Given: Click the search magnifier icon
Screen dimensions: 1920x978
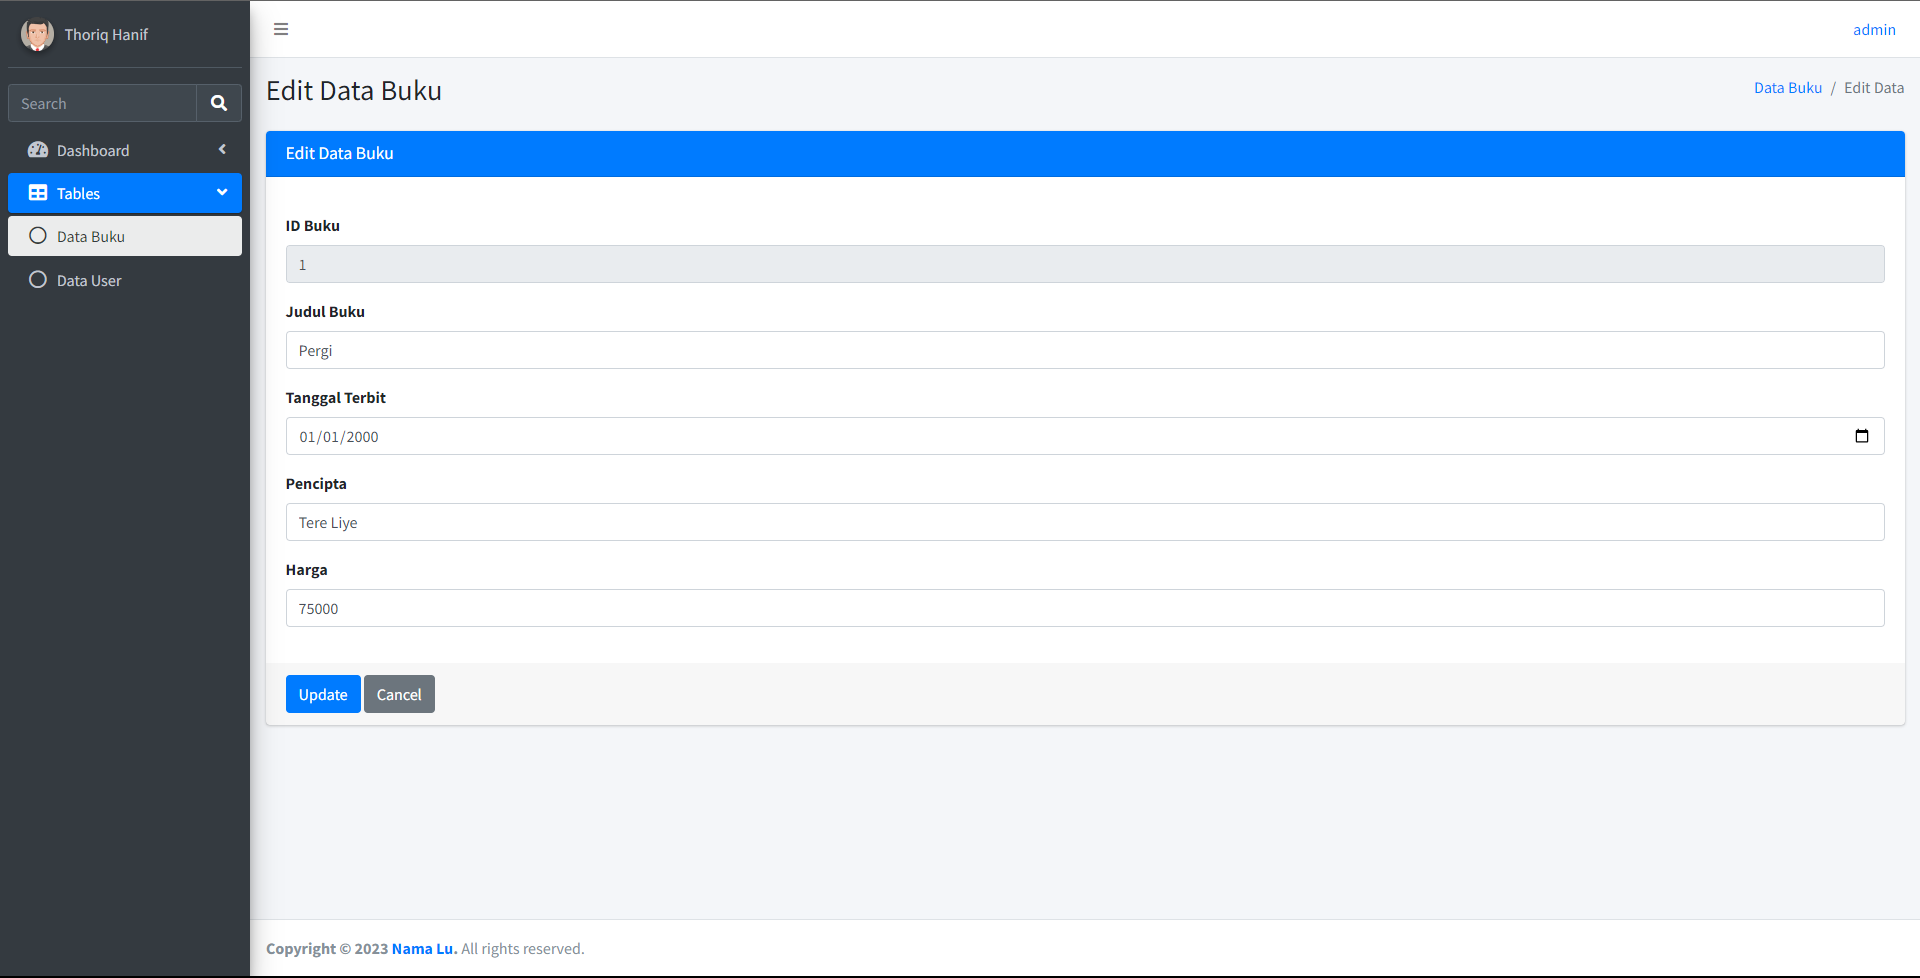Looking at the screenshot, I should click(x=219, y=103).
